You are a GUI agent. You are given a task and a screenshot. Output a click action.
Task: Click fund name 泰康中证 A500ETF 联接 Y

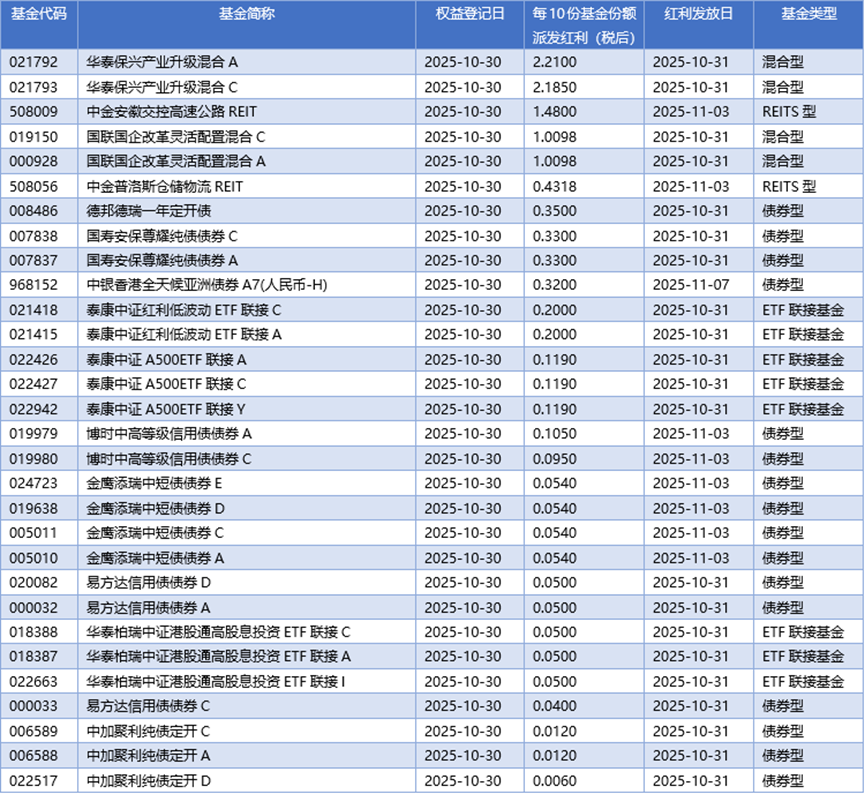(166, 409)
